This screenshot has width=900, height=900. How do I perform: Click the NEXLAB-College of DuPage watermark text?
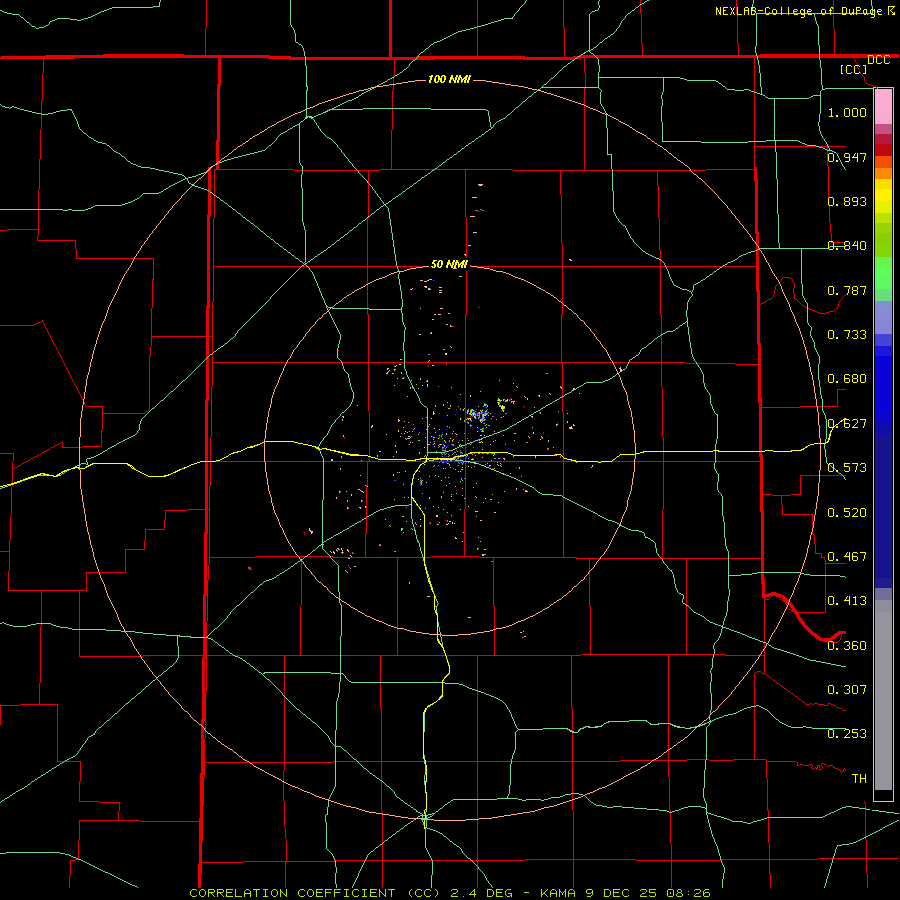pyautogui.click(x=804, y=11)
